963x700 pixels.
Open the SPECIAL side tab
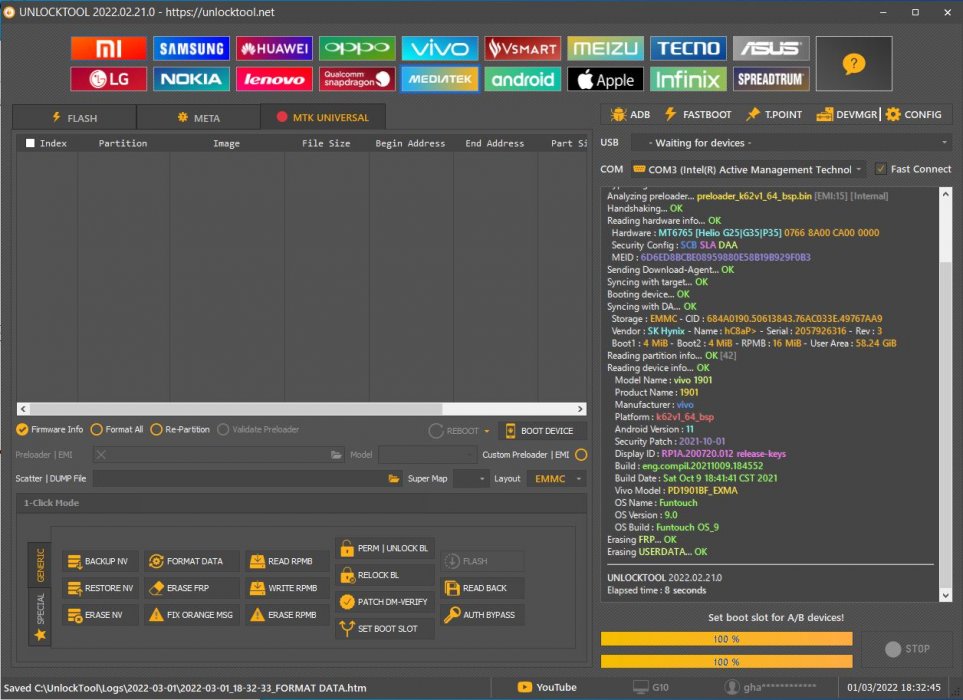pos(40,616)
